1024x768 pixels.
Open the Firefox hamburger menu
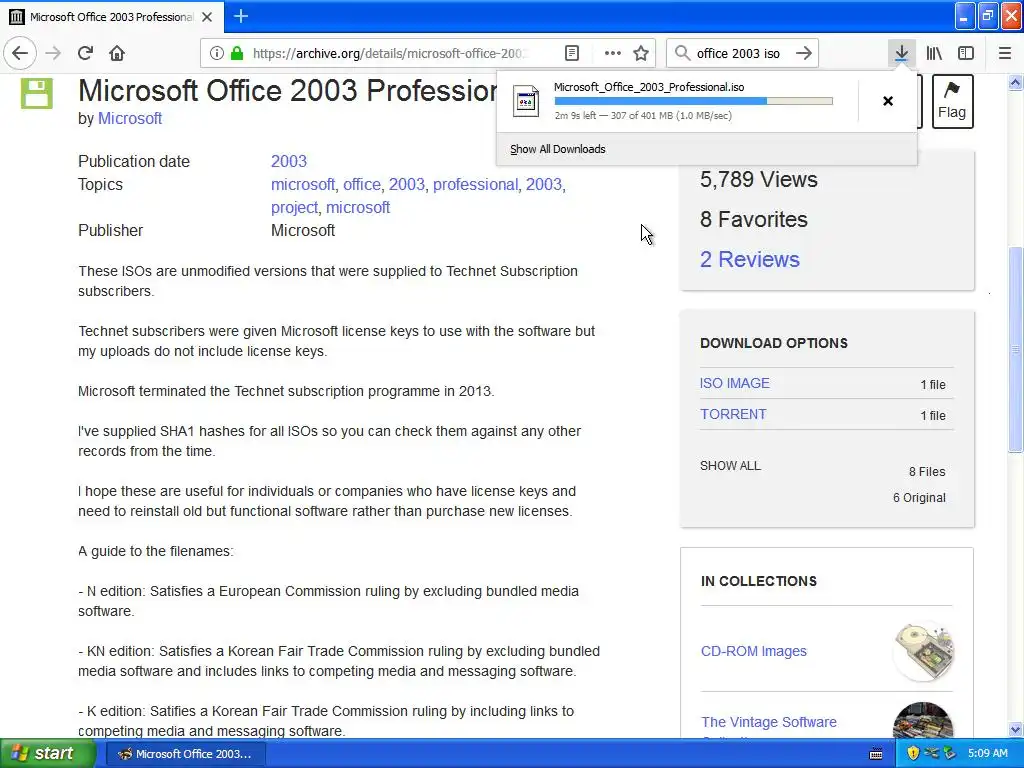(x=1004, y=54)
